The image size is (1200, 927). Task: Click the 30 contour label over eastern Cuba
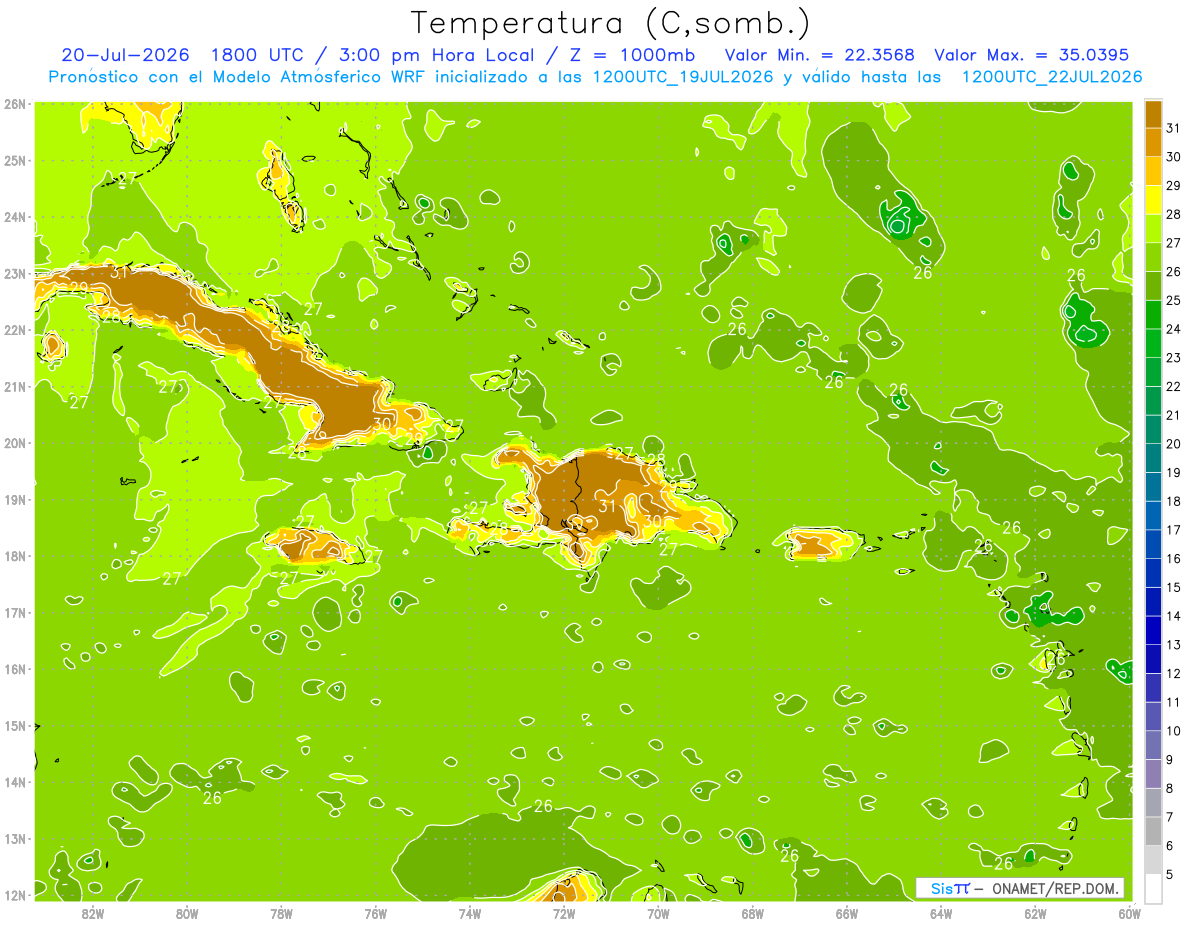(381, 423)
